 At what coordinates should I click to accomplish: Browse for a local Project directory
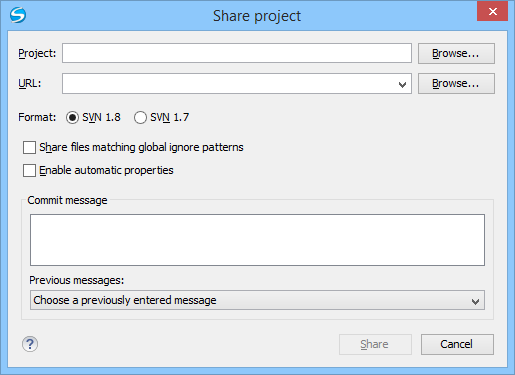pos(456,53)
